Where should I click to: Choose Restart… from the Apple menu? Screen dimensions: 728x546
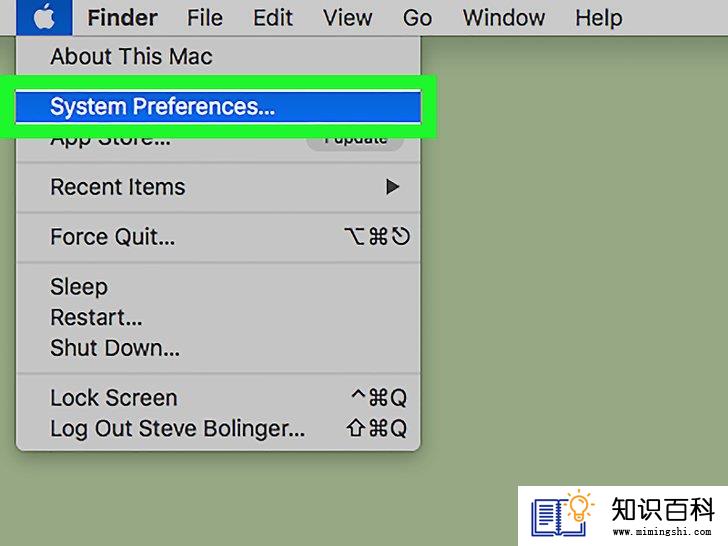coord(218,317)
